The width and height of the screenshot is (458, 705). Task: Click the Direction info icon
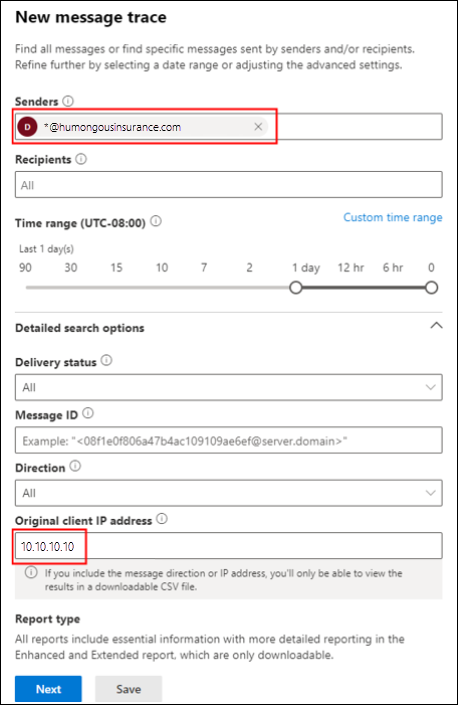point(75,466)
